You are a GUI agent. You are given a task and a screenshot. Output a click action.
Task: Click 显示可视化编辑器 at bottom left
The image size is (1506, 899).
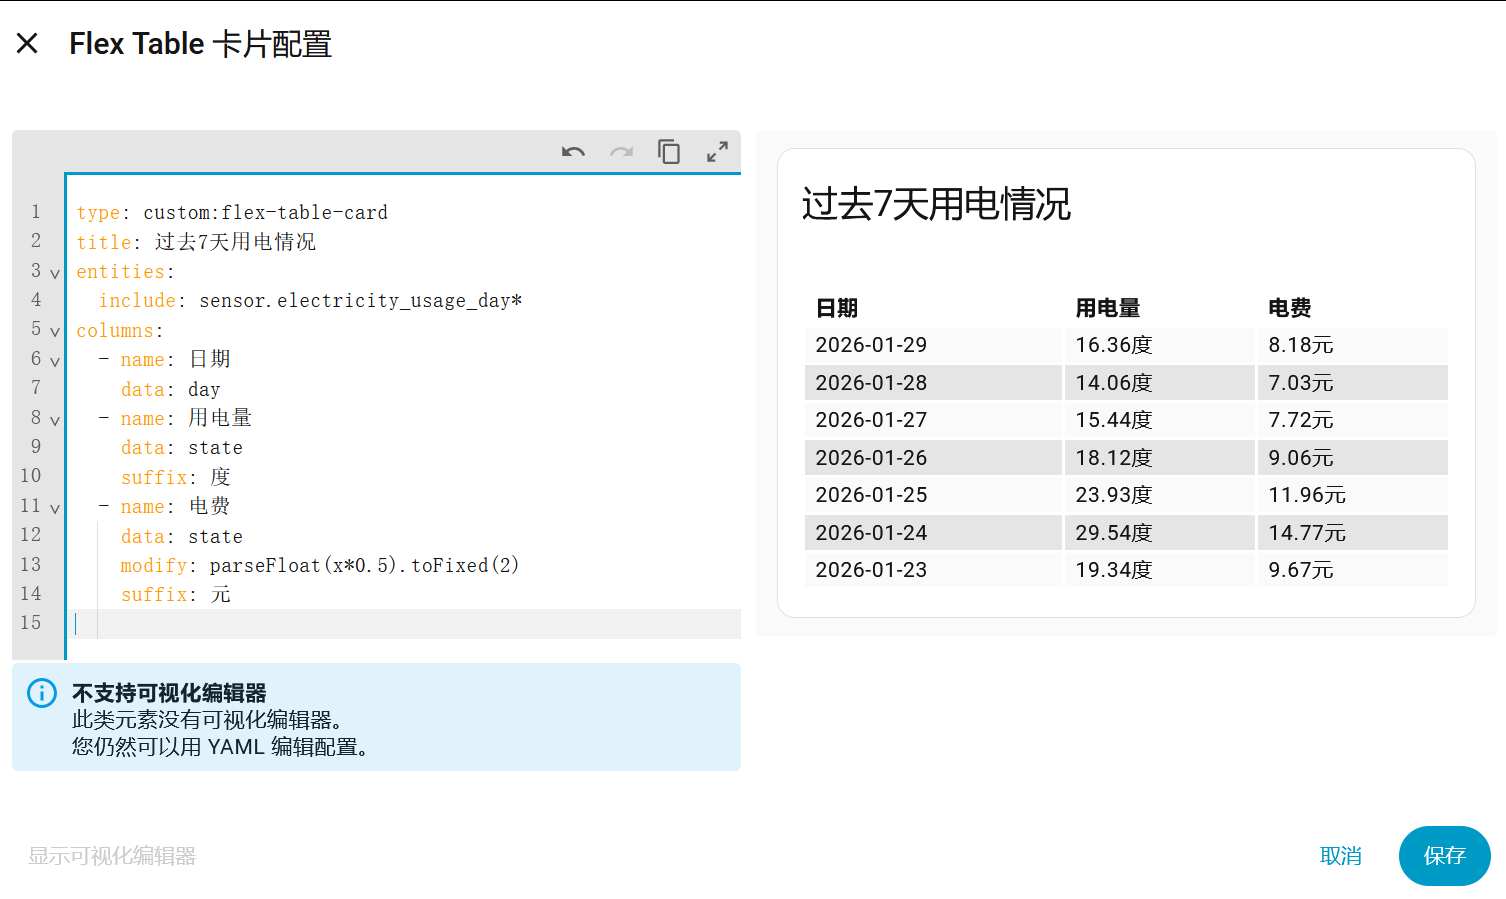point(110,856)
